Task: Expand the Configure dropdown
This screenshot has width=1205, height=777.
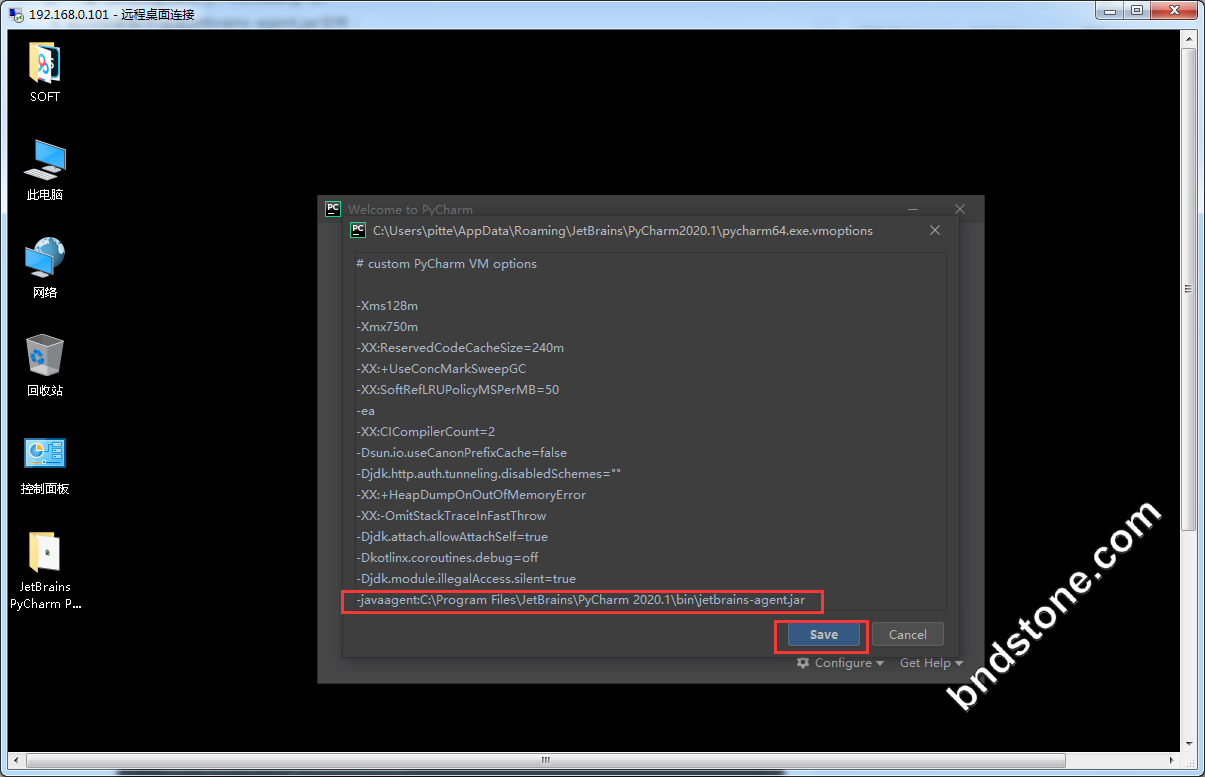Action: 840,663
